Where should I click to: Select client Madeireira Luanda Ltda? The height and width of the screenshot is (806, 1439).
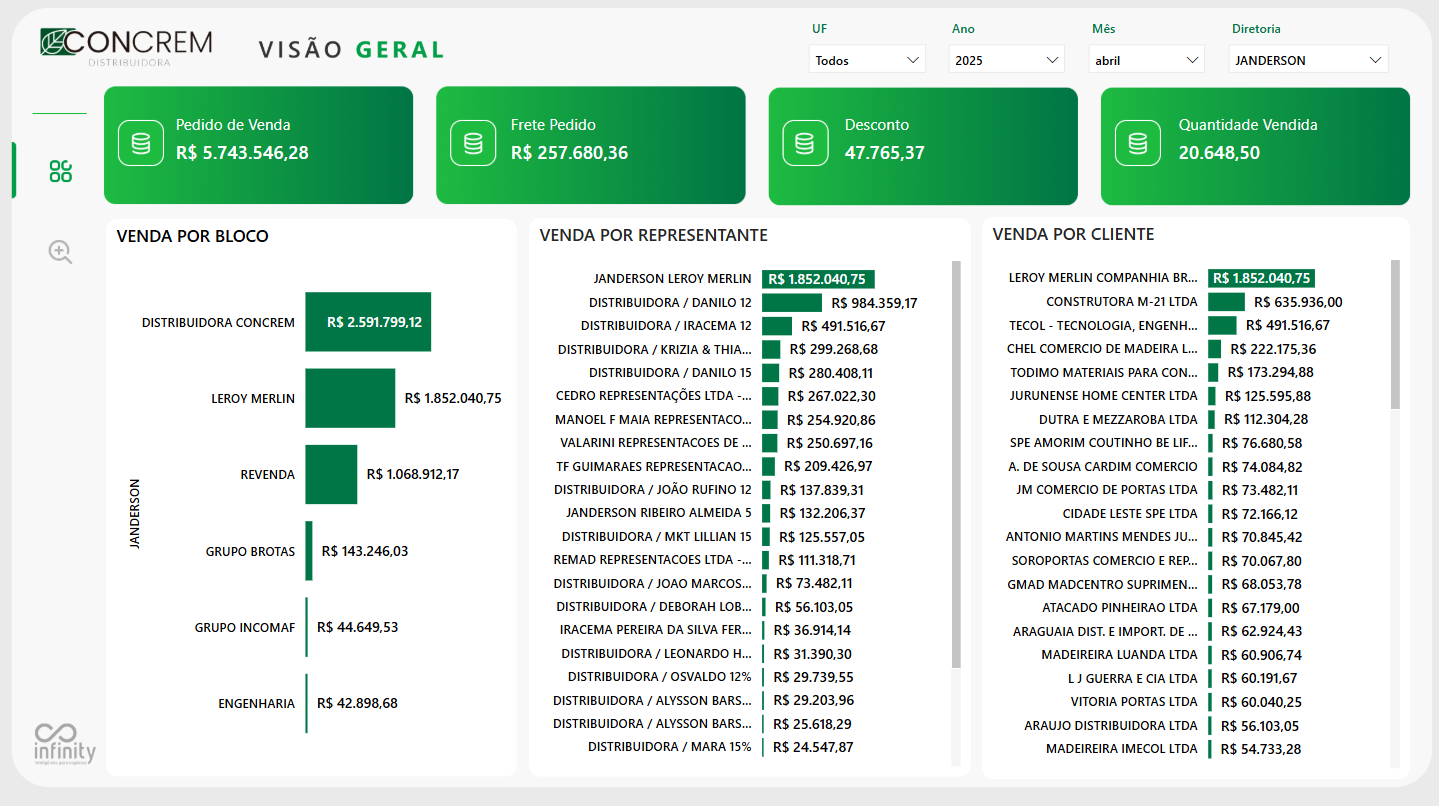(1119, 655)
